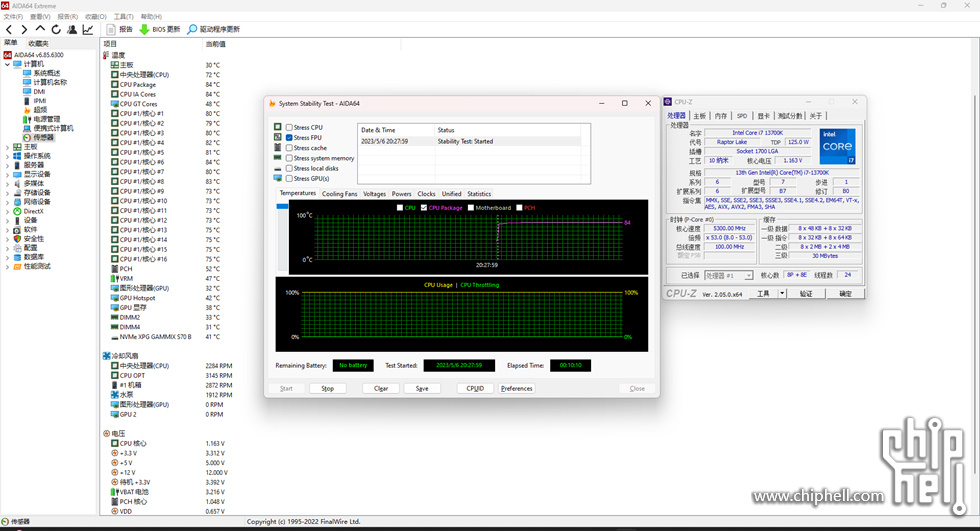The height and width of the screenshot is (531, 980).
Task: Click the 报告 report toolbar button
Action: click(119, 29)
